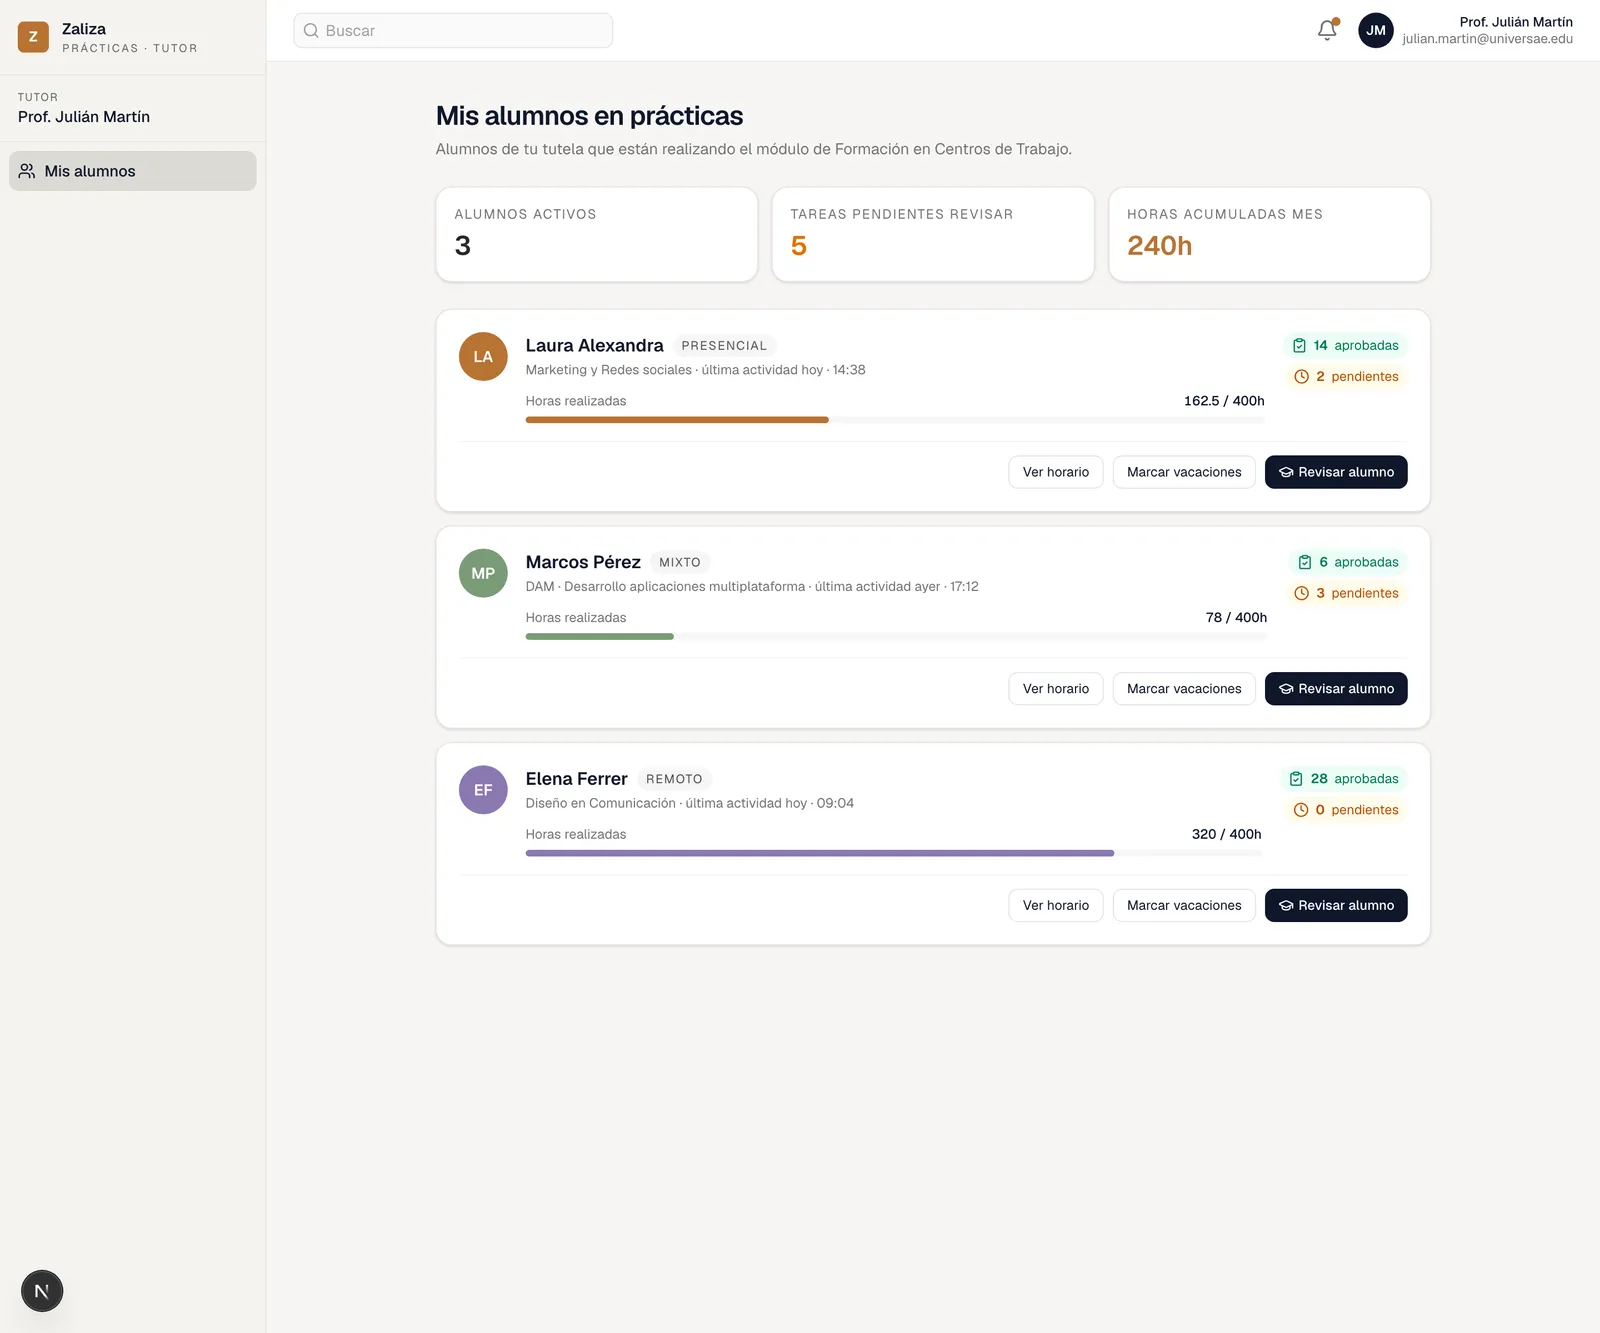Click the Elena Ferrer name heading

click(577, 779)
